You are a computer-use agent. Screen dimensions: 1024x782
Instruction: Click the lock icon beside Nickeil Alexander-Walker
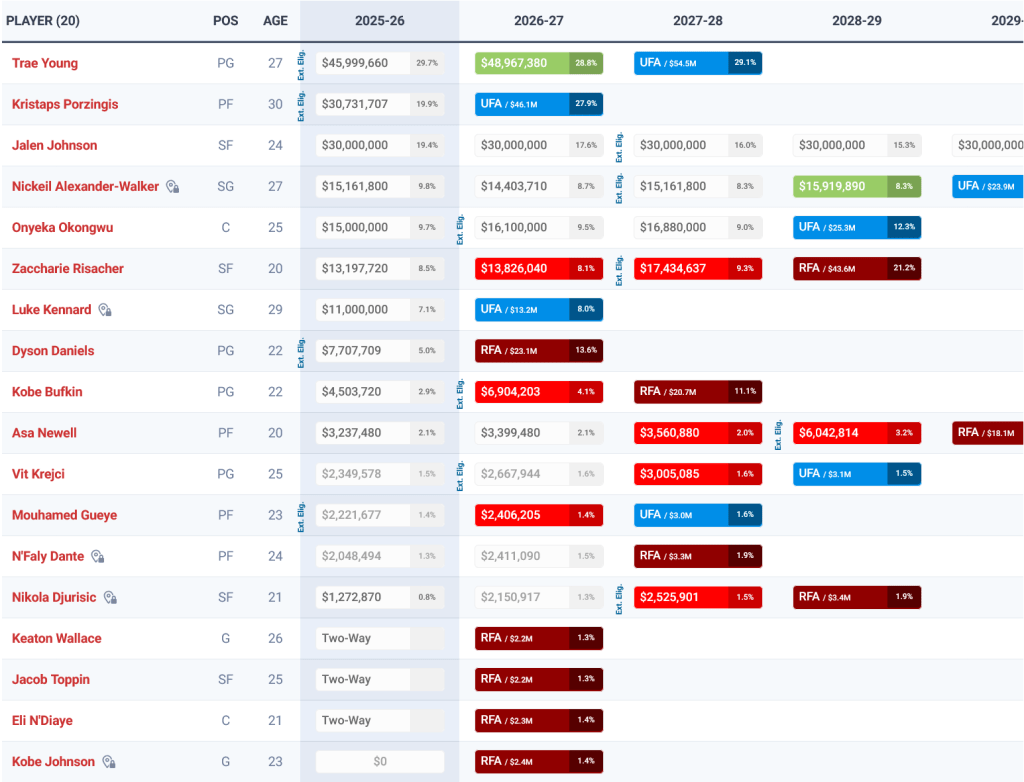point(173,186)
